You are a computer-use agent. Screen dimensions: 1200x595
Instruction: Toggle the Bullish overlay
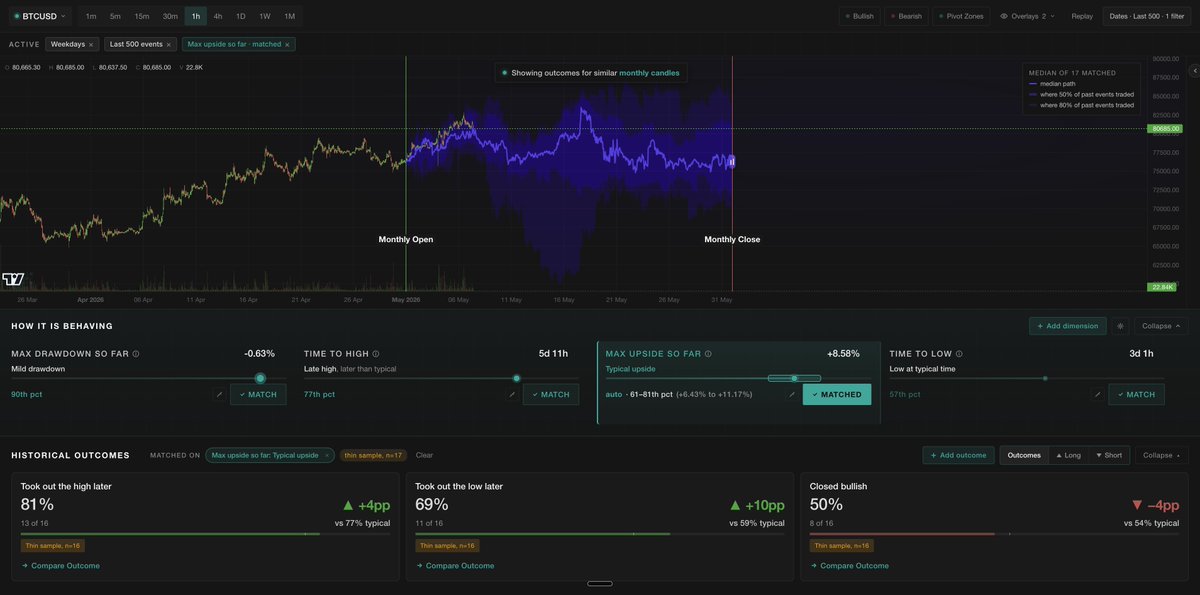click(858, 16)
